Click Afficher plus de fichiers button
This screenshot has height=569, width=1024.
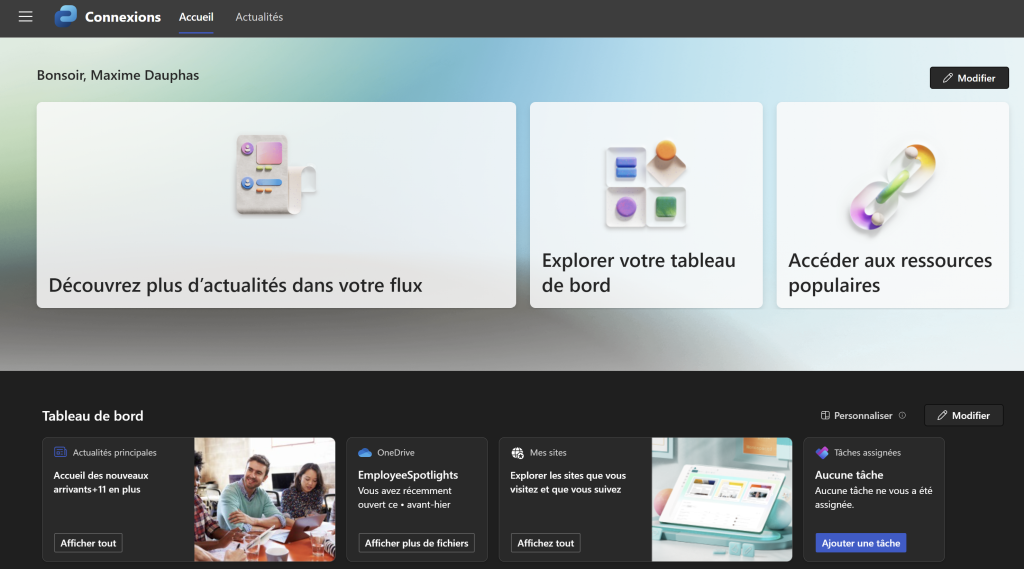(416, 543)
